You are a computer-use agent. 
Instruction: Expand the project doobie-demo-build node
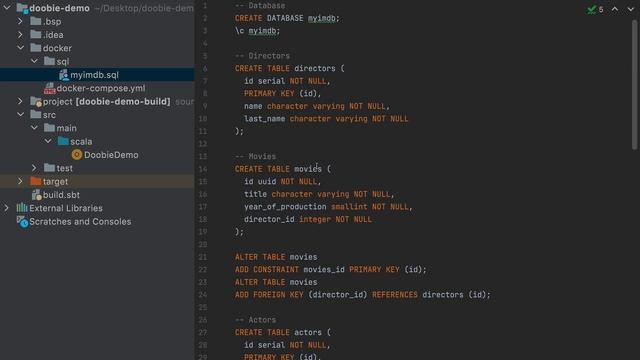tap(20, 101)
